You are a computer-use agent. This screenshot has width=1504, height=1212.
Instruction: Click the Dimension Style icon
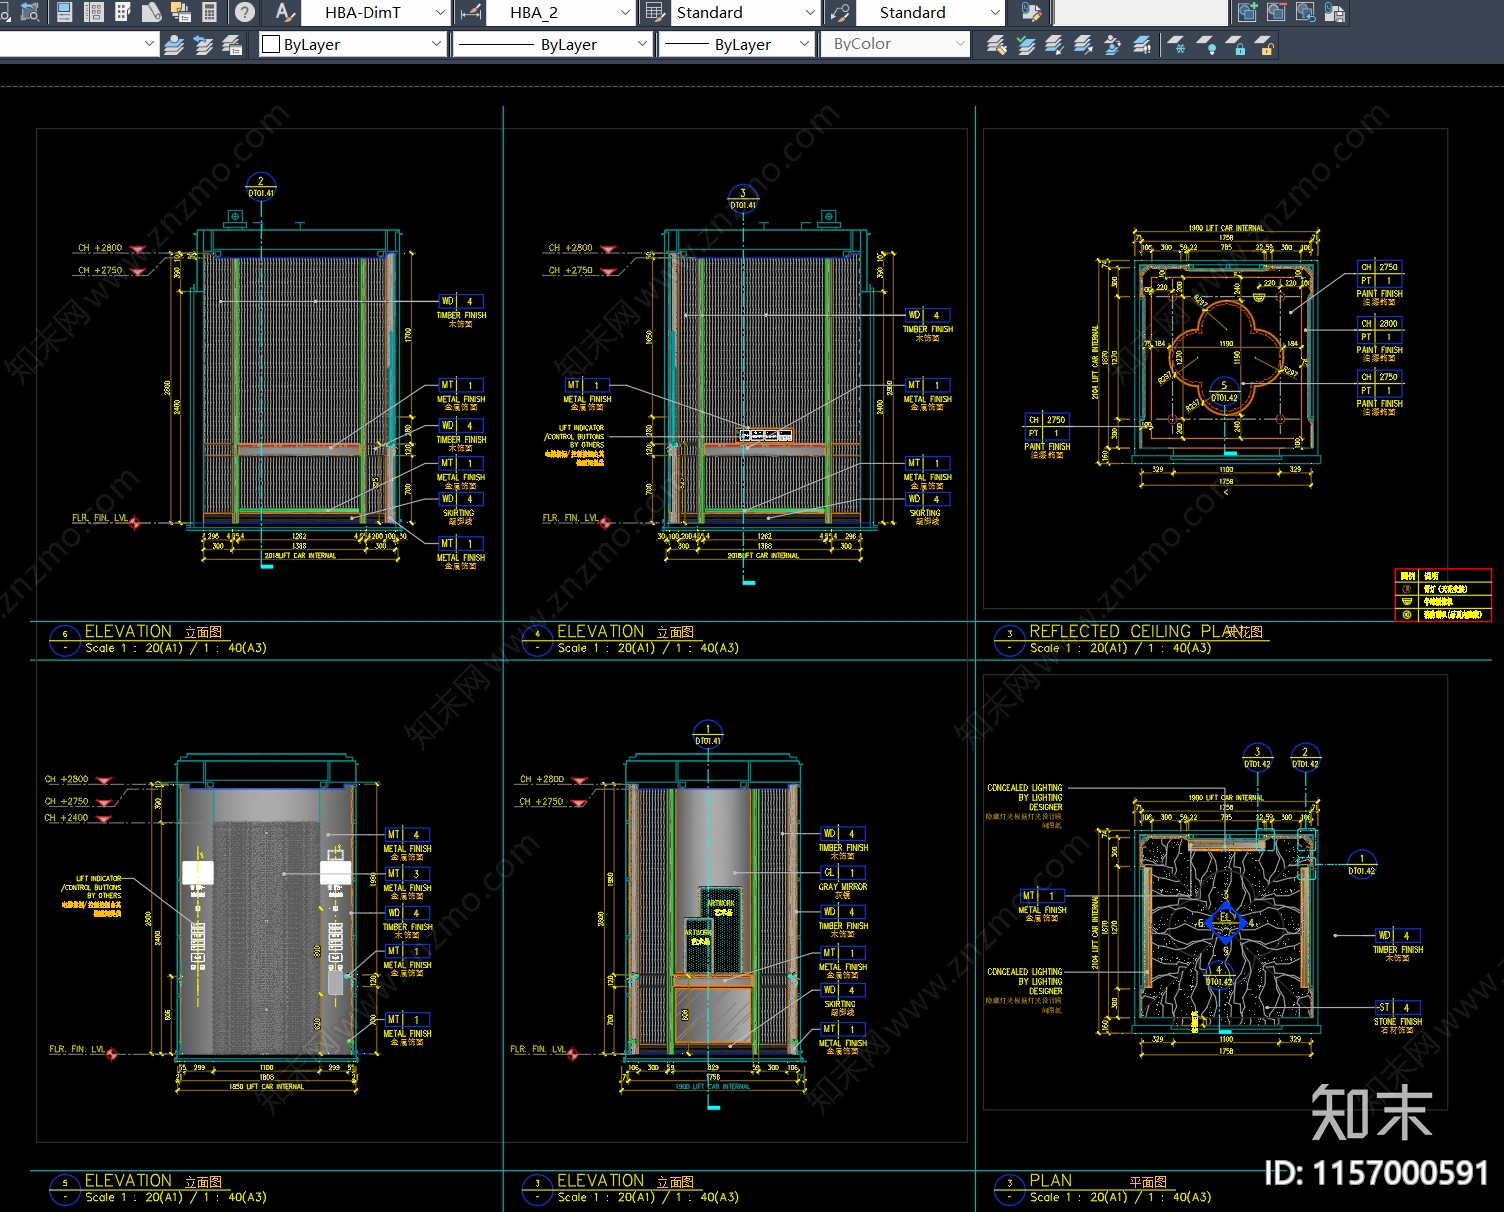click(x=471, y=12)
